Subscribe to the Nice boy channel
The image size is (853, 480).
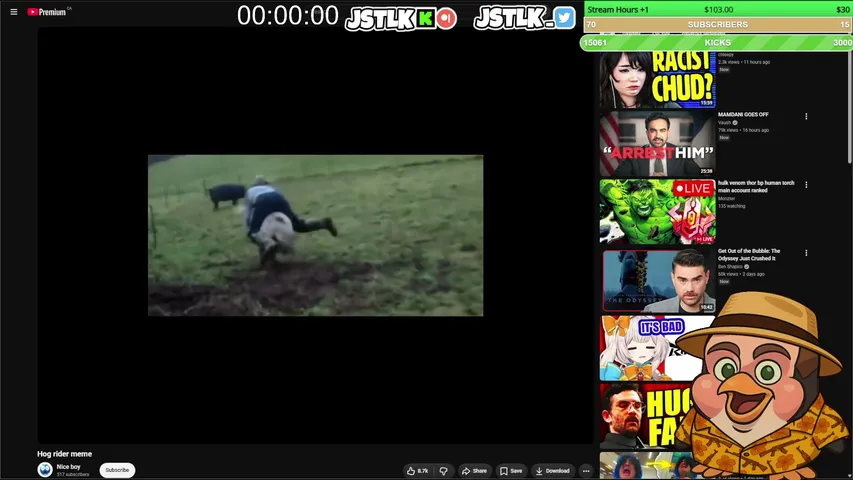(117, 470)
